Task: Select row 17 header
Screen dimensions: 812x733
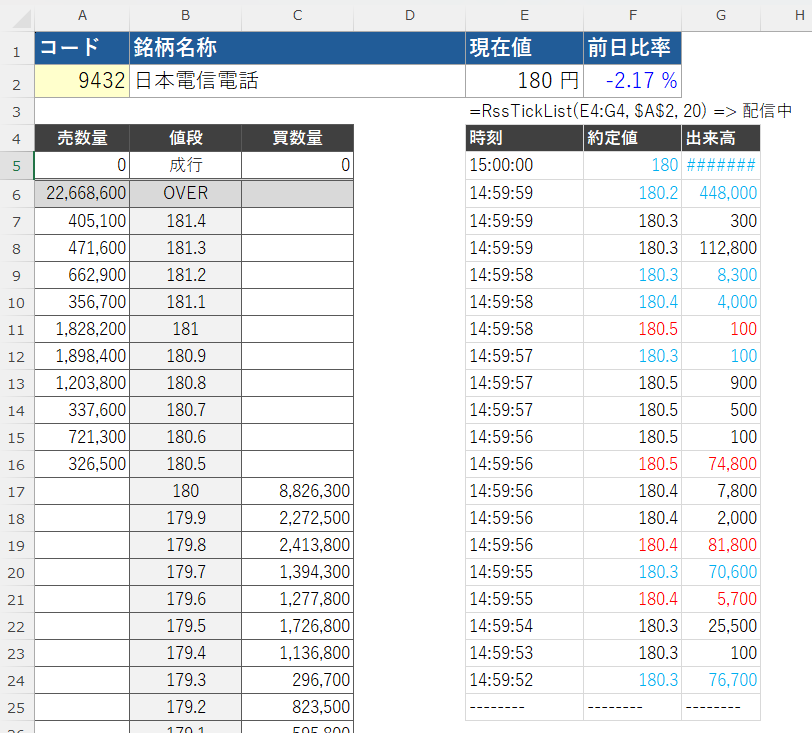Action: [x=17, y=491]
